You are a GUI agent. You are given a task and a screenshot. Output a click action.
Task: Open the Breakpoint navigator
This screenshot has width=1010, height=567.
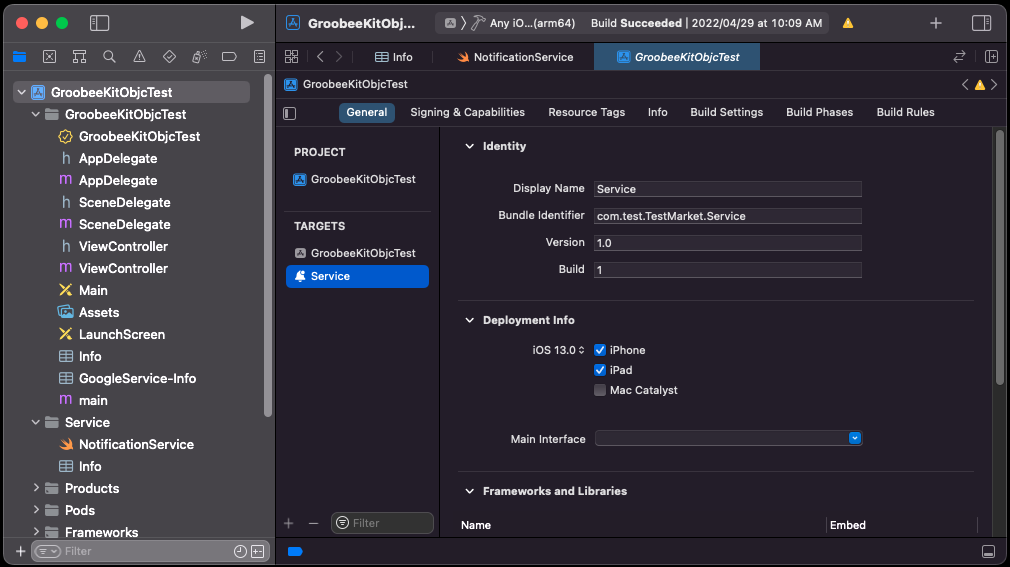click(229, 57)
